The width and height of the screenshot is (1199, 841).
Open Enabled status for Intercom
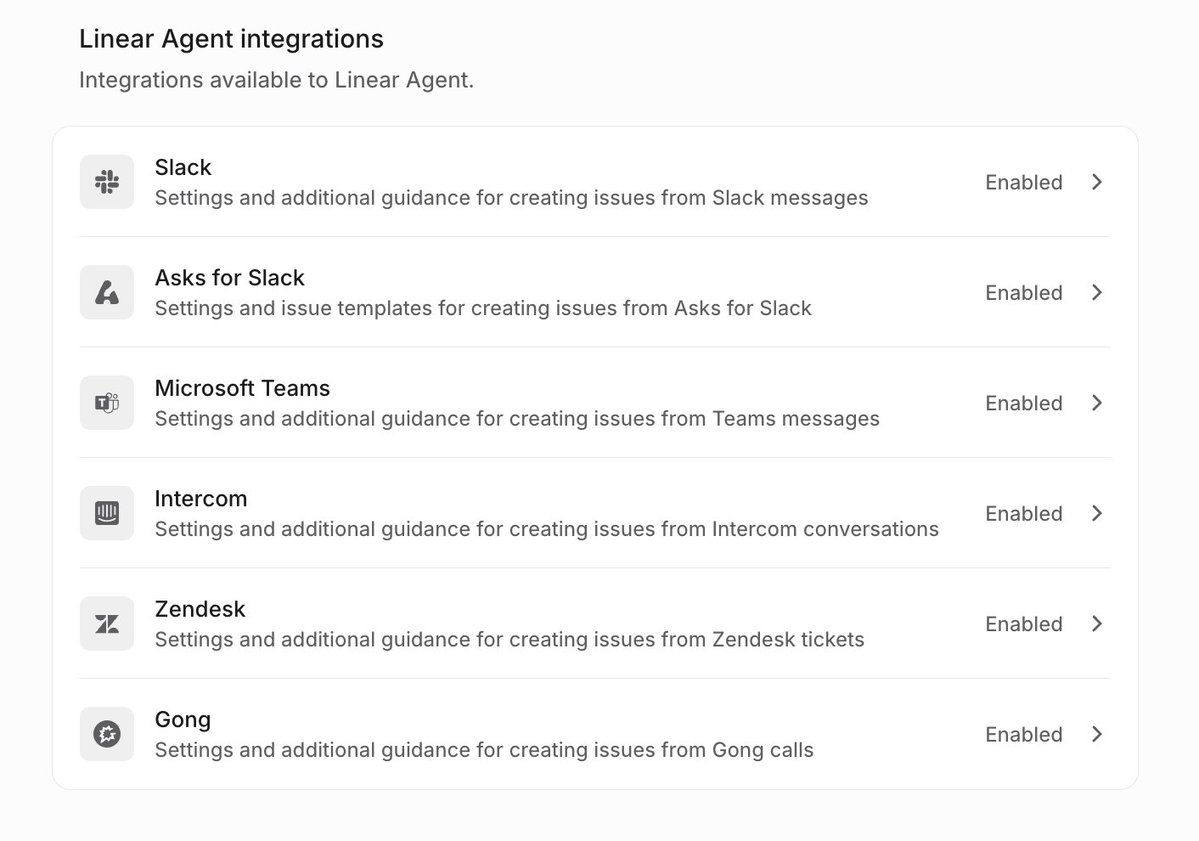tap(1023, 513)
